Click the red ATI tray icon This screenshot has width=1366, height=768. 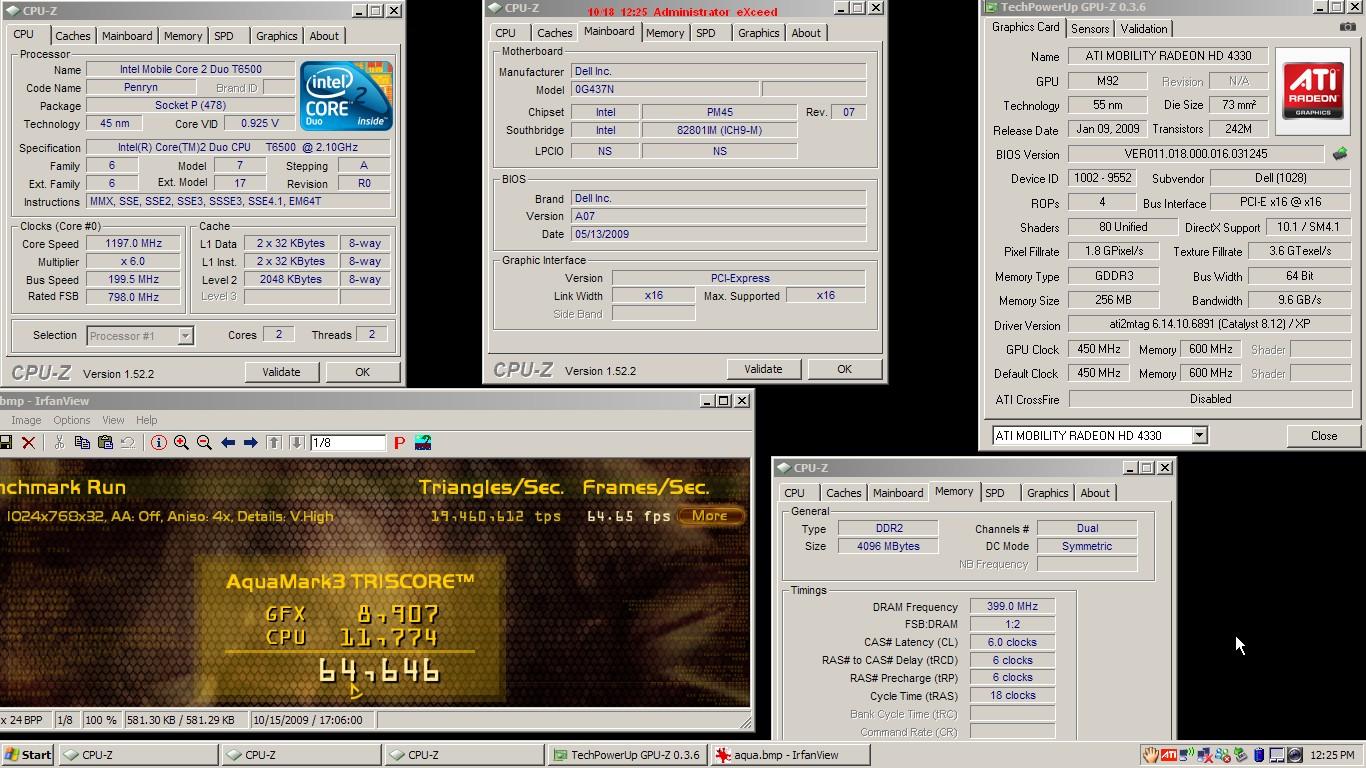click(1168, 755)
